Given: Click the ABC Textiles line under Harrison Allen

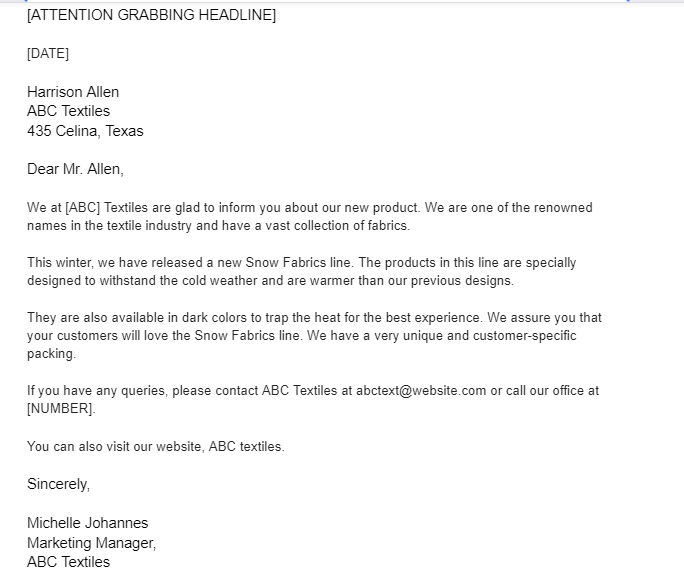Looking at the screenshot, I should click(x=68, y=111).
